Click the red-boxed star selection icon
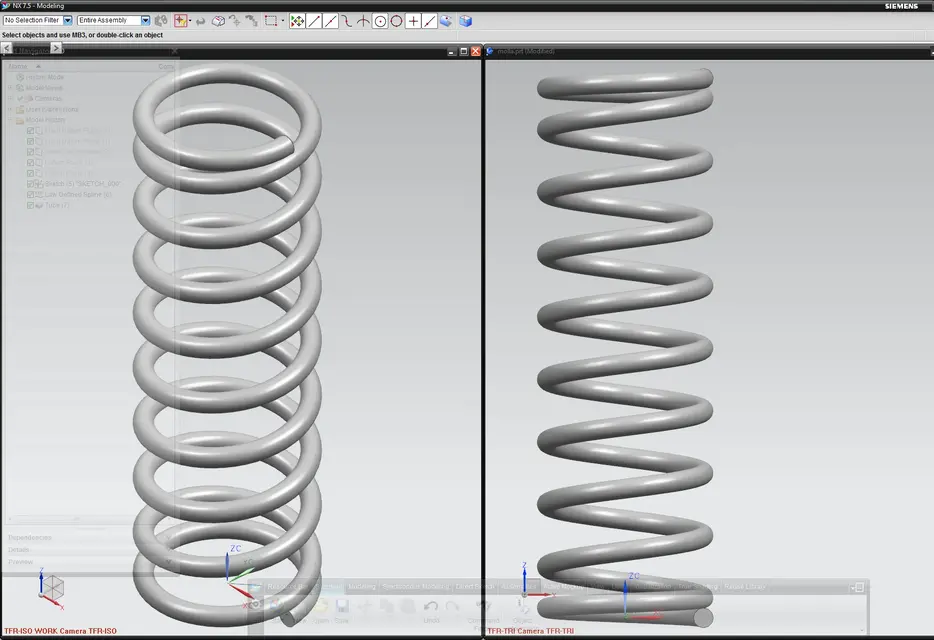This screenshot has width=934, height=640. pos(180,21)
